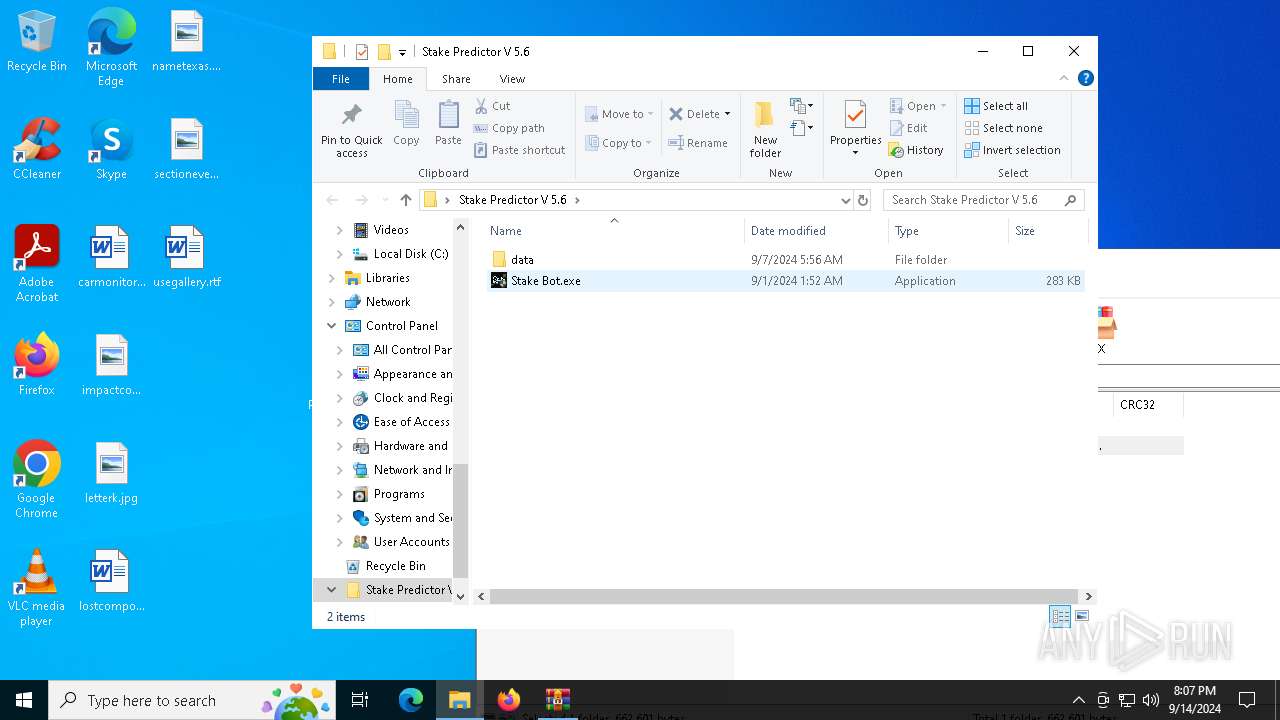Viewport: 1280px width, 720px height.
Task: Click the horizontal scrollbar in file list
Action: [x=785, y=596]
